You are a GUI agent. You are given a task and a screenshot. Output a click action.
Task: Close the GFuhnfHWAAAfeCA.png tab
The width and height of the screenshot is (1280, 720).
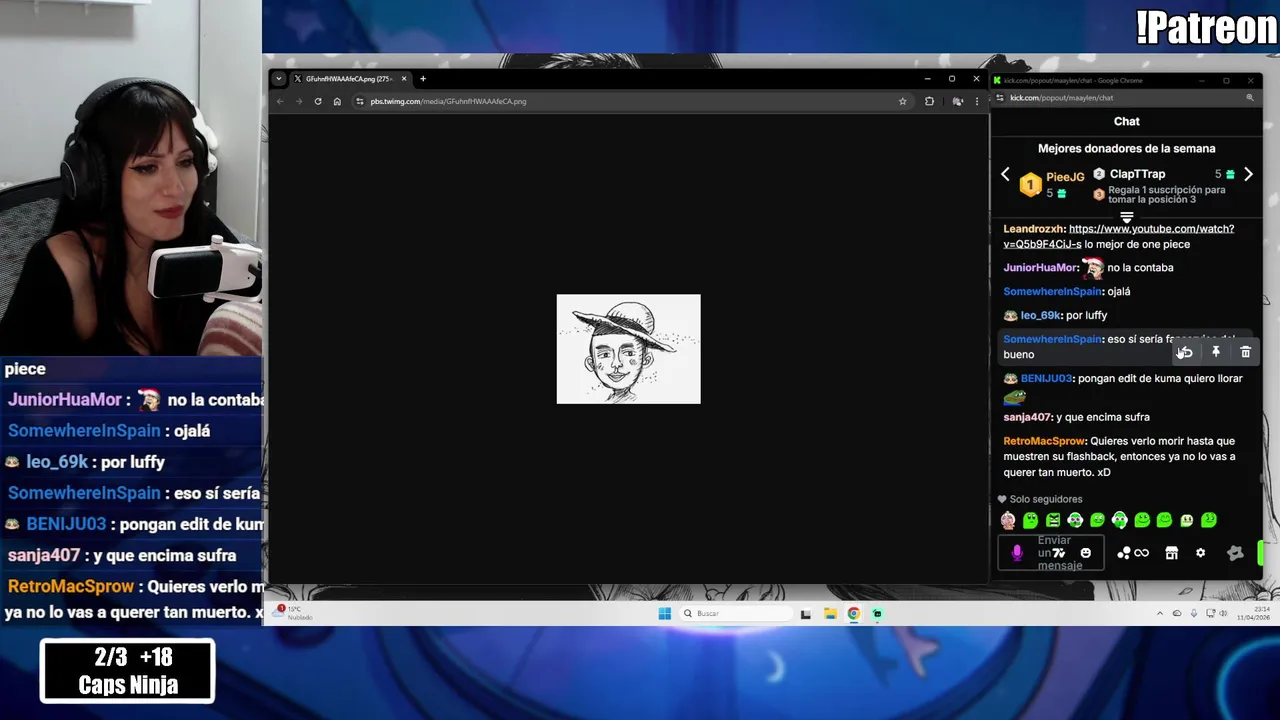click(404, 79)
